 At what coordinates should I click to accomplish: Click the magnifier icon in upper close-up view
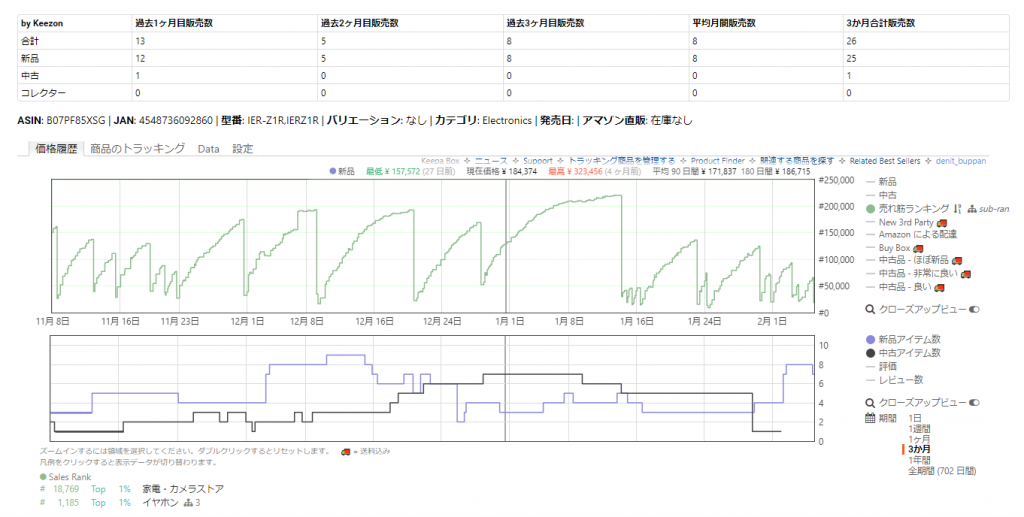tap(870, 310)
